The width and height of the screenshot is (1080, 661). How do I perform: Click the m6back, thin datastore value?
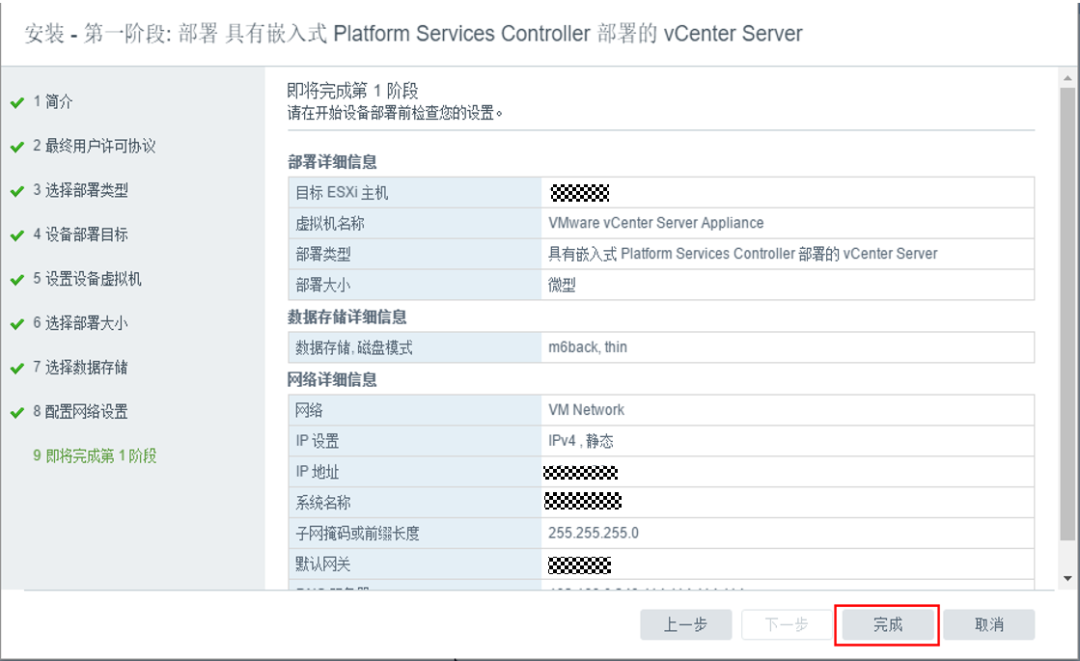tap(588, 347)
